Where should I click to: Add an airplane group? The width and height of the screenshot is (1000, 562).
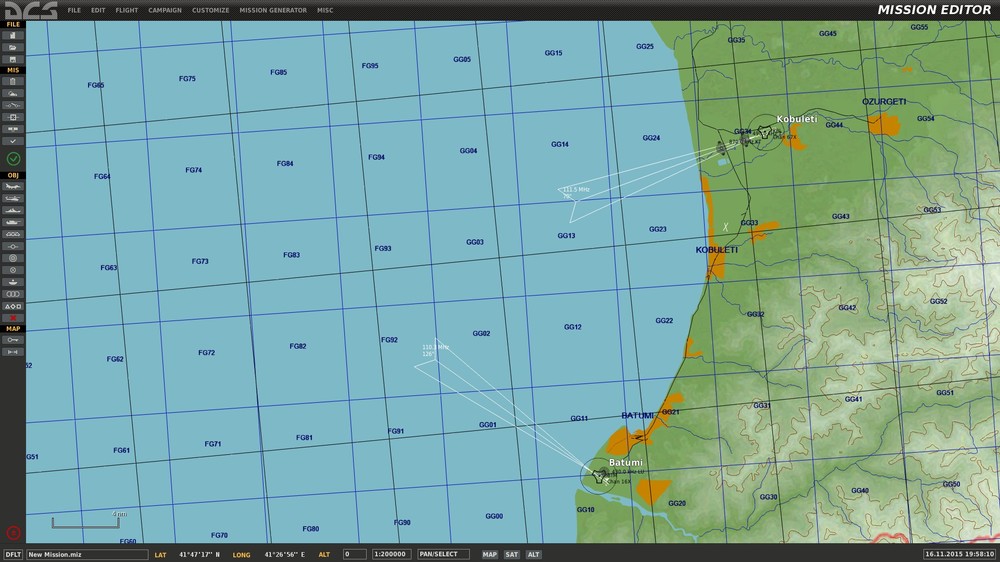click(x=13, y=187)
